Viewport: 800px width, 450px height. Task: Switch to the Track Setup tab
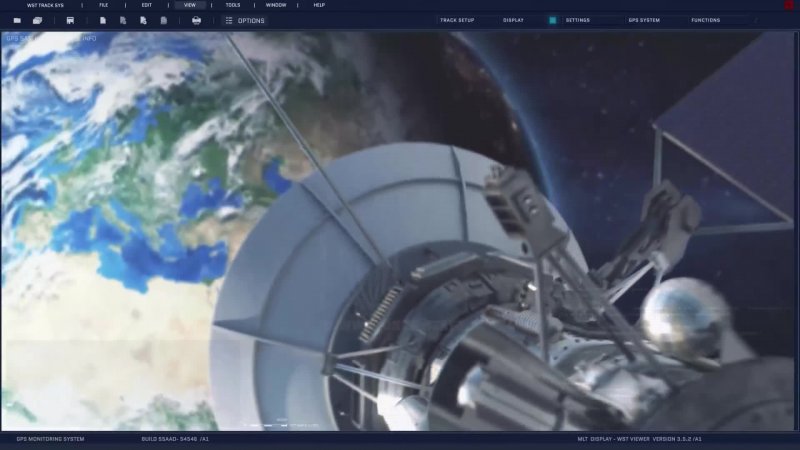pos(456,20)
